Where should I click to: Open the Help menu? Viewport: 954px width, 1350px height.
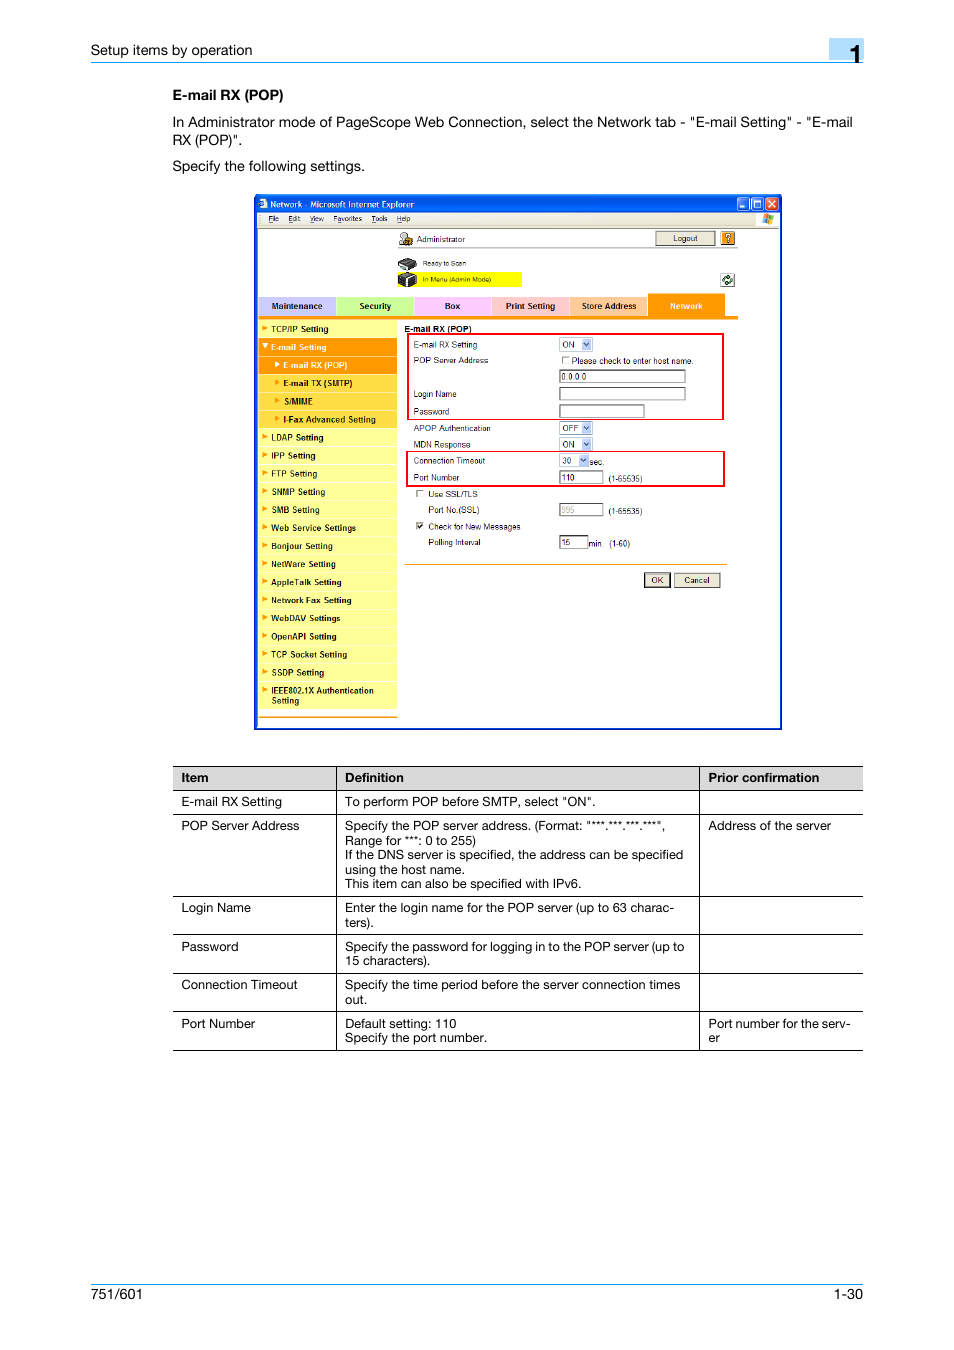point(403,218)
